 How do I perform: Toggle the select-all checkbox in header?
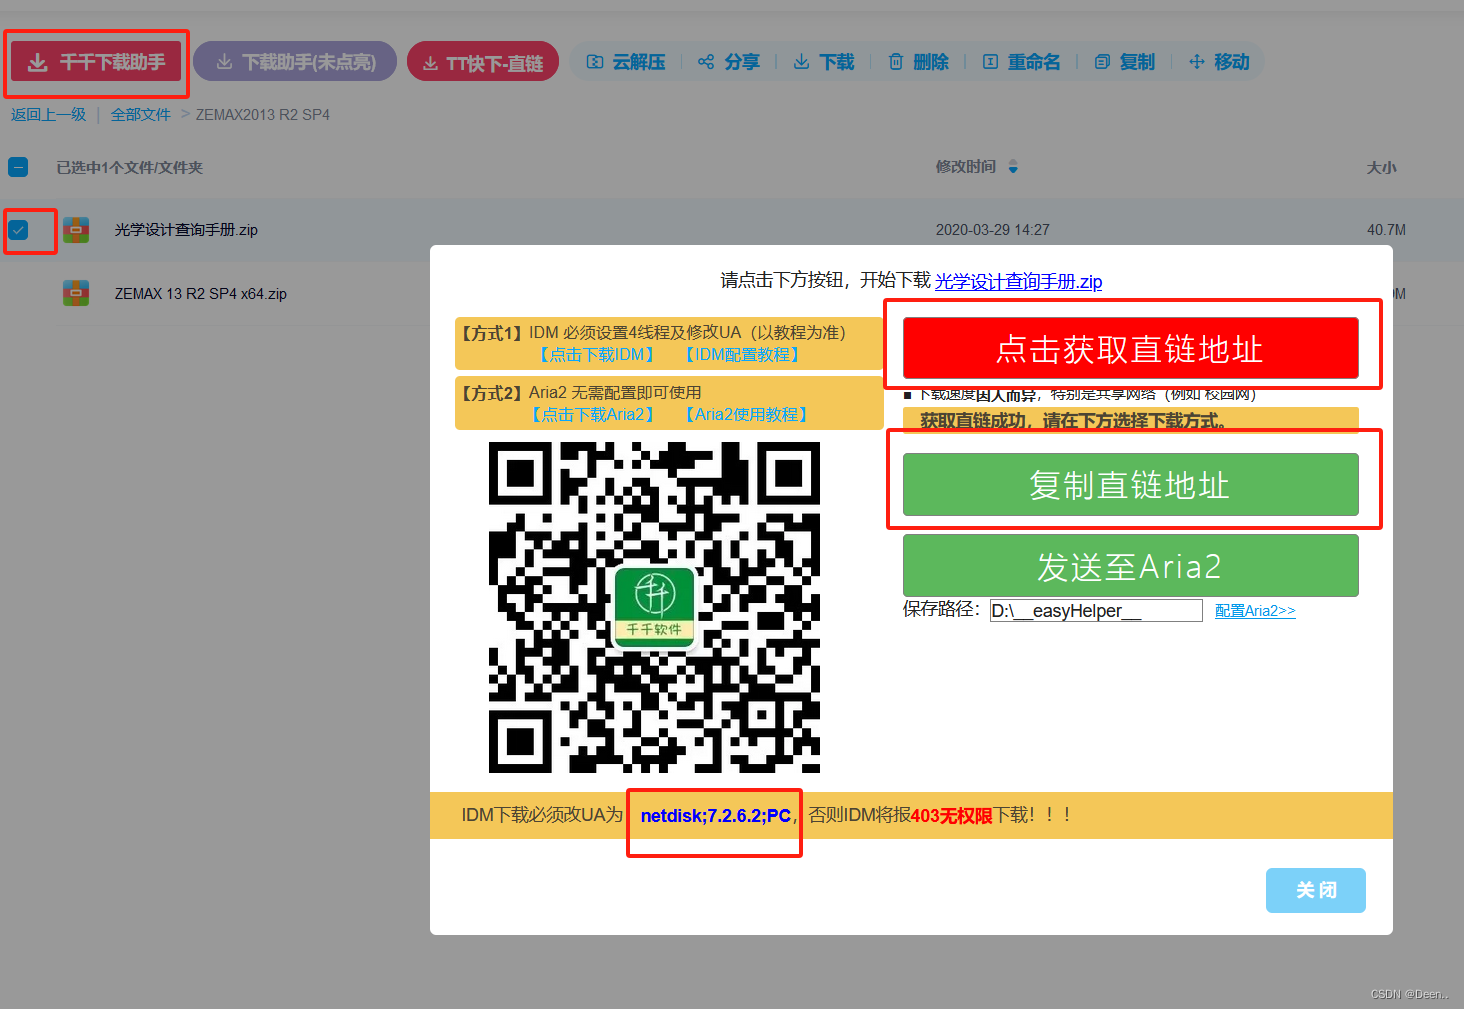pyautogui.click(x=18, y=167)
